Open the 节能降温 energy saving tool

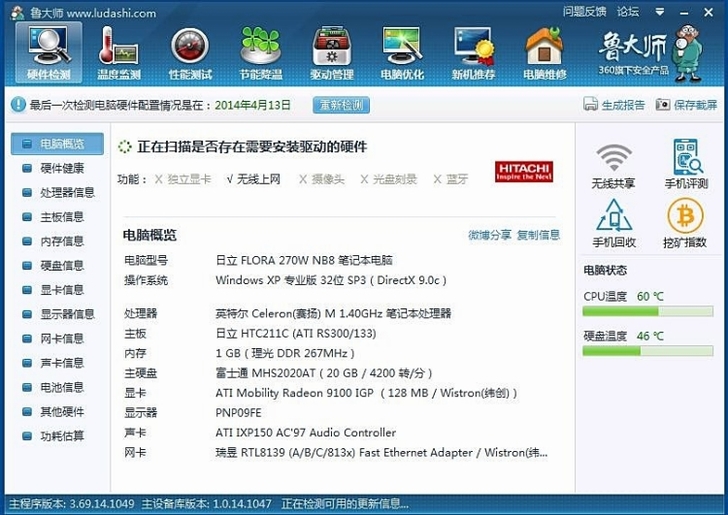[x=261, y=52]
